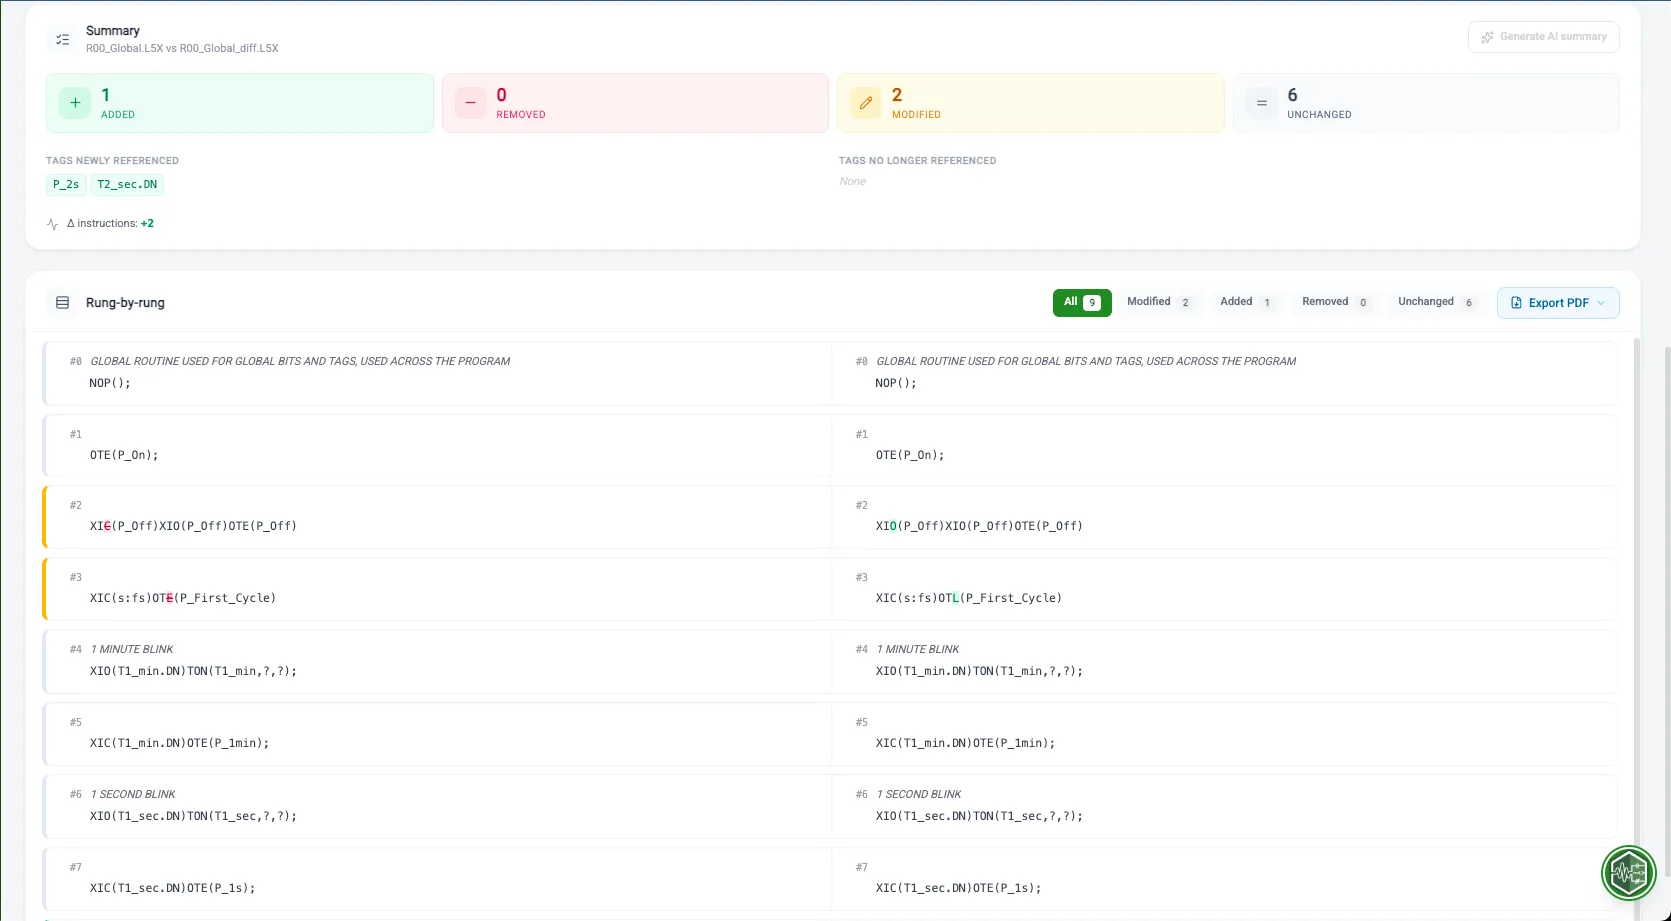Select the P_2s tag chip
This screenshot has width=1671, height=921.
click(66, 184)
